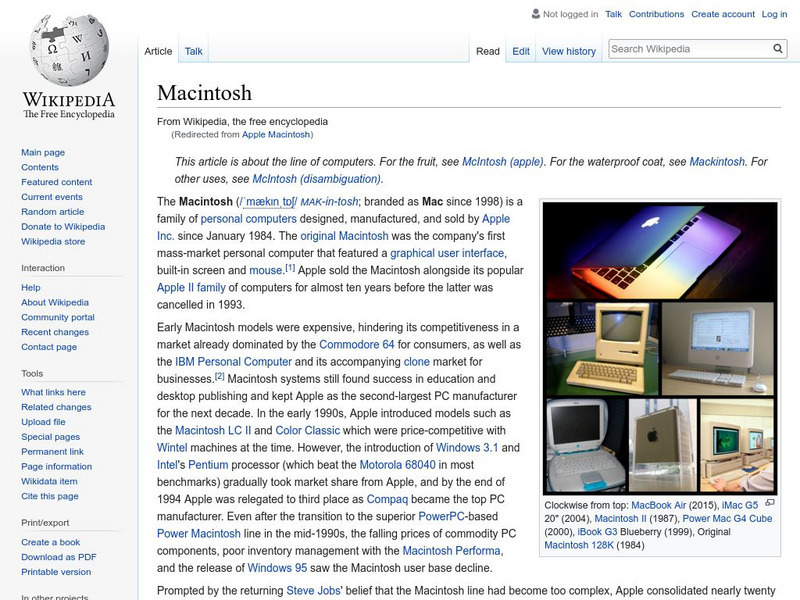Open Contents in the sidebar
Image resolution: width=800 pixels, height=600 pixels.
pyautogui.click(x=40, y=167)
